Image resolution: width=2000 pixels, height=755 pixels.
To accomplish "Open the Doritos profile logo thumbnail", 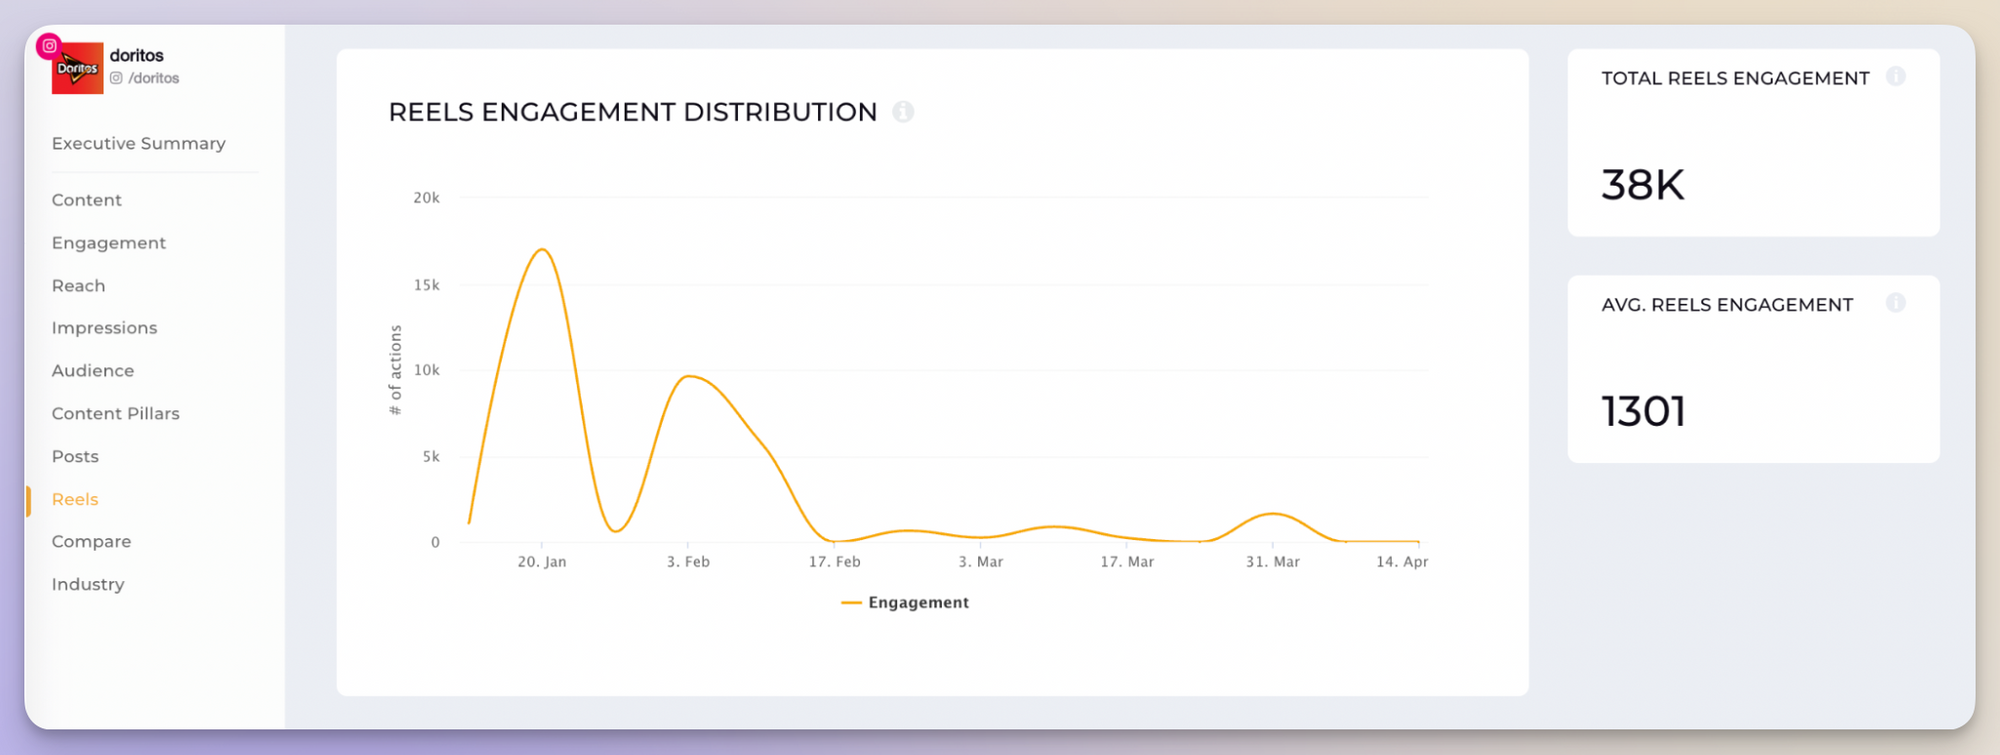I will tap(78, 68).
